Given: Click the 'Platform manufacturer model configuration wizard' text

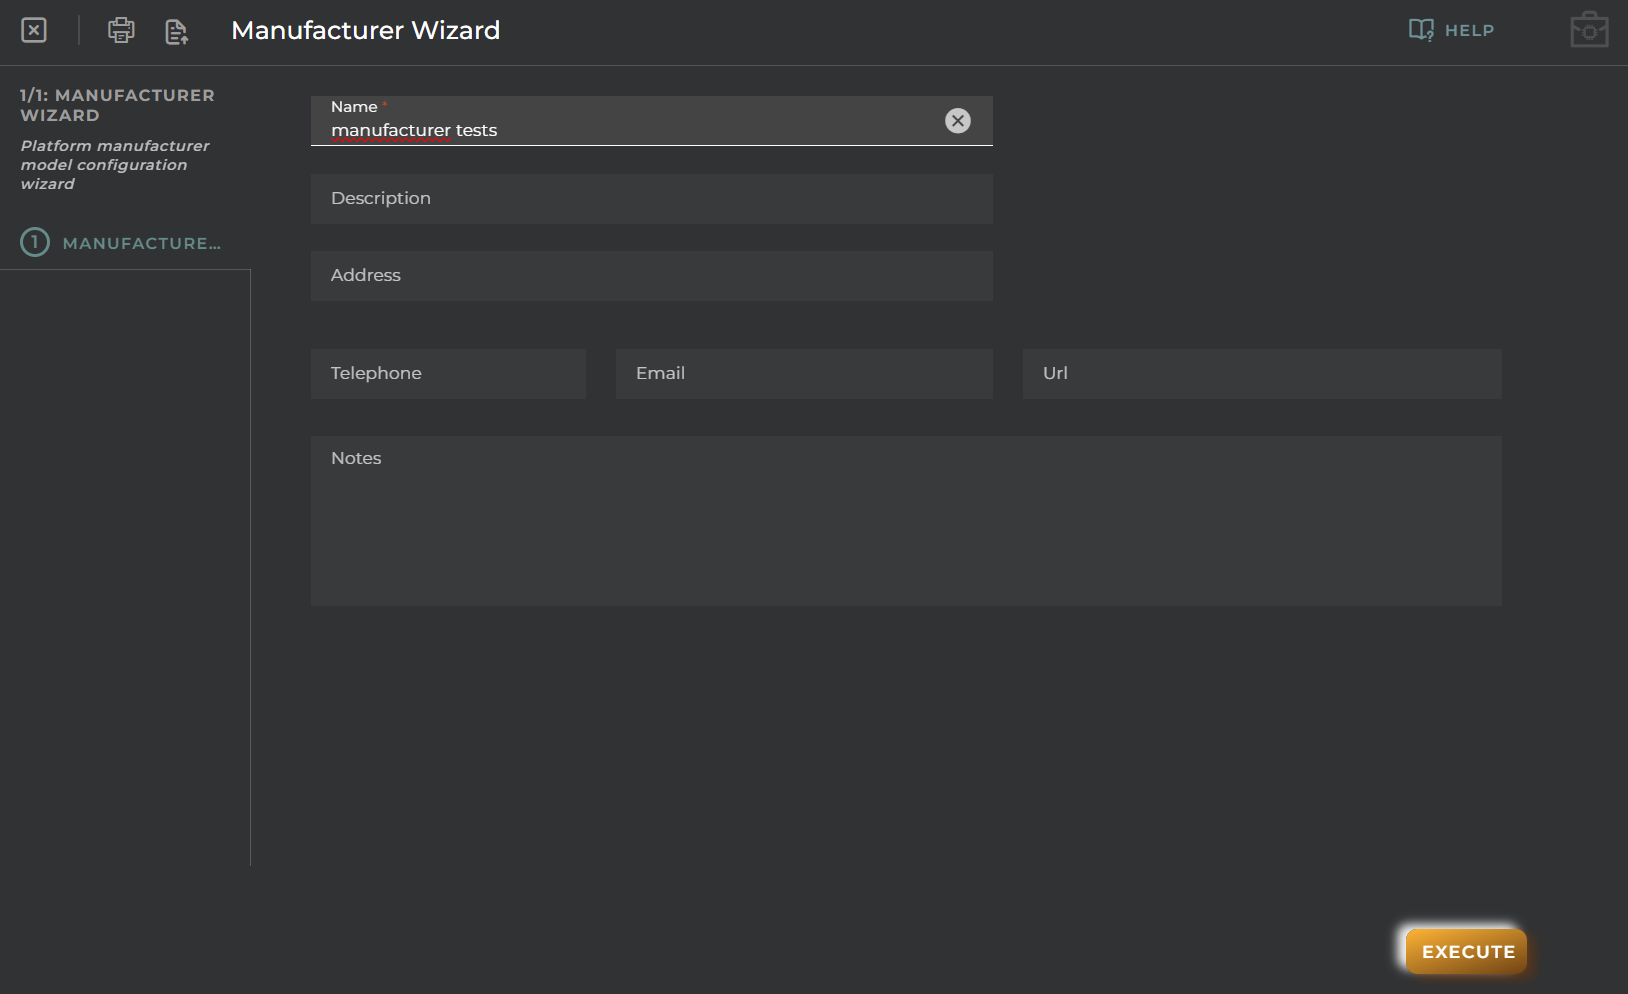Looking at the screenshot, I should coord(115,165).
